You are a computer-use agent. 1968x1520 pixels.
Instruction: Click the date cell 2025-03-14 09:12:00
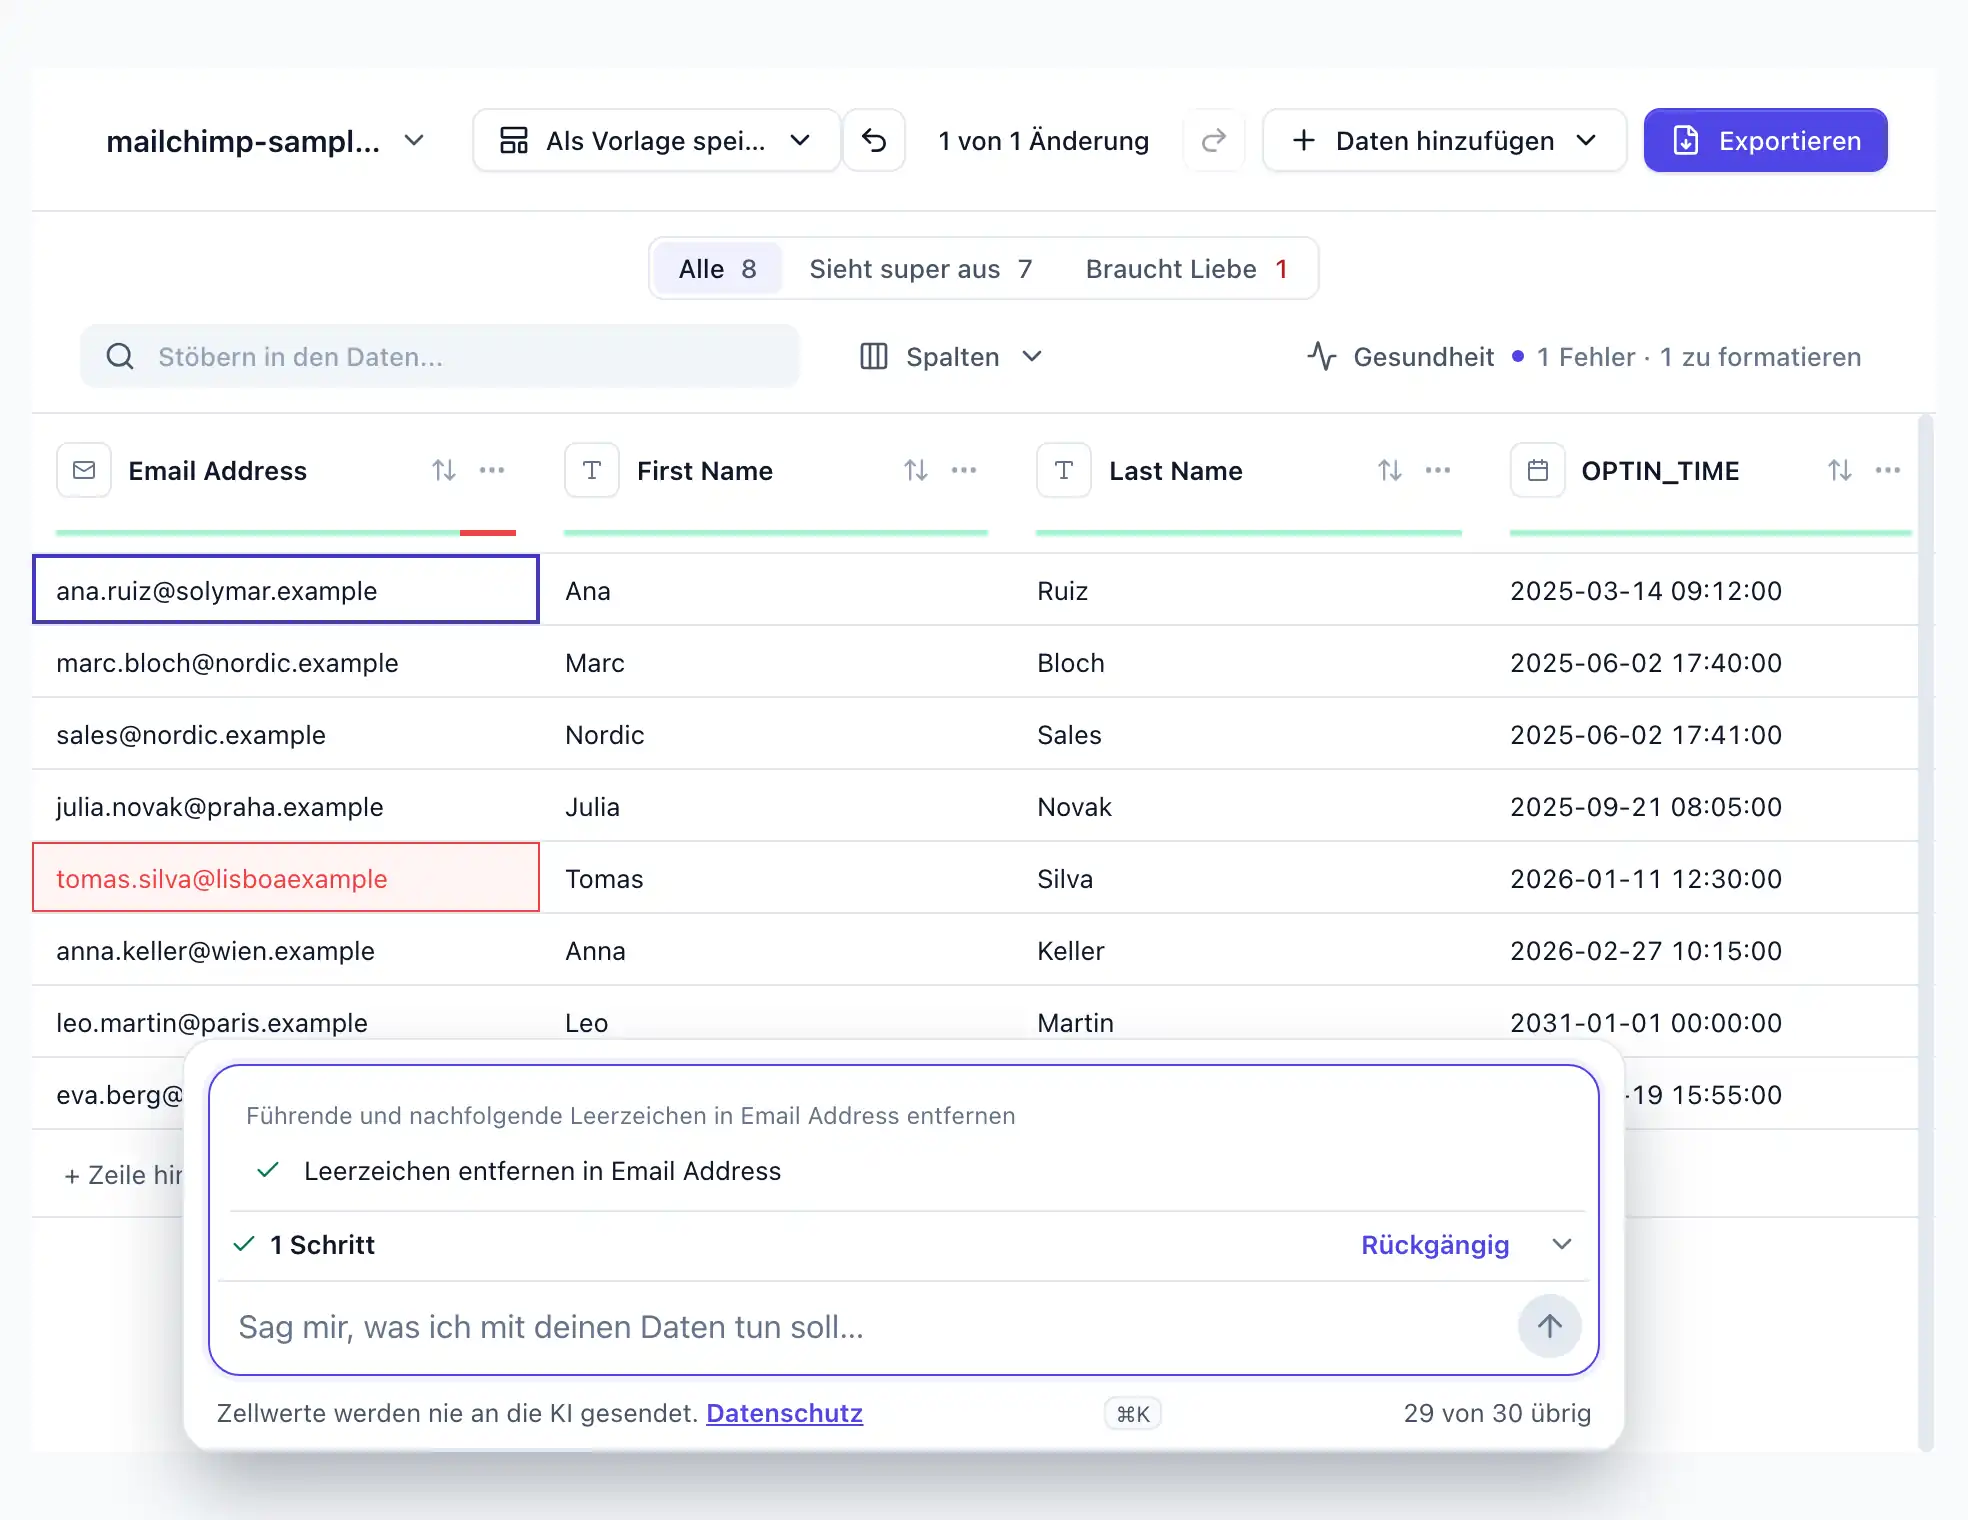(1702, 590)
